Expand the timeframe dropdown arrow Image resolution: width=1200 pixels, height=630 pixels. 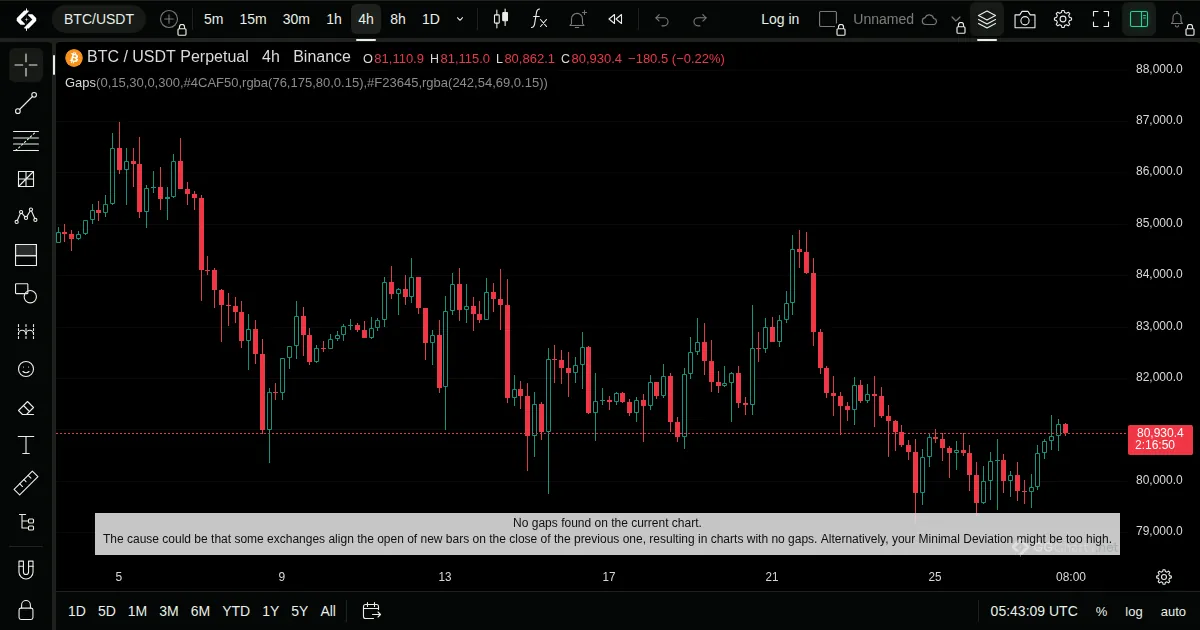(460, 19)
